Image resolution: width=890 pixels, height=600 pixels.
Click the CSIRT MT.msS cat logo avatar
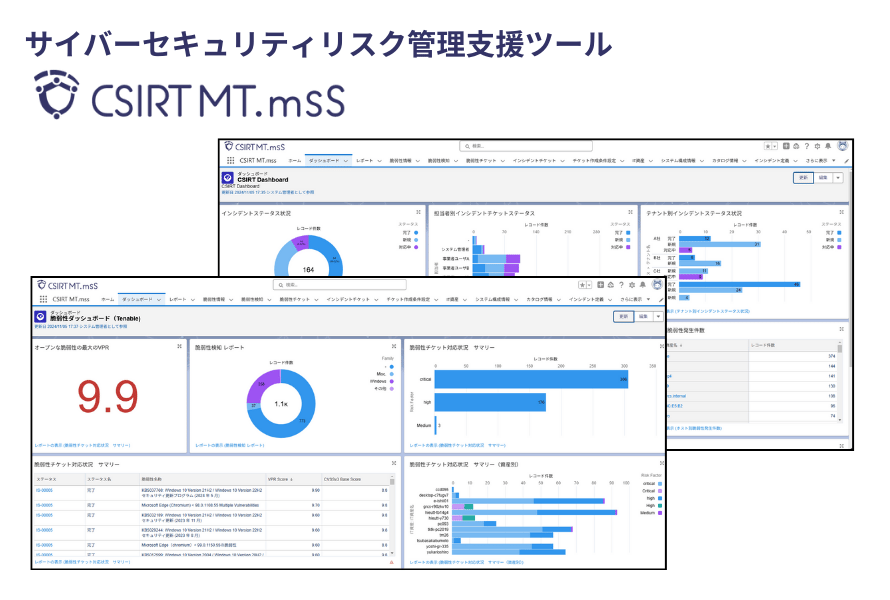(x=658, y=286)
